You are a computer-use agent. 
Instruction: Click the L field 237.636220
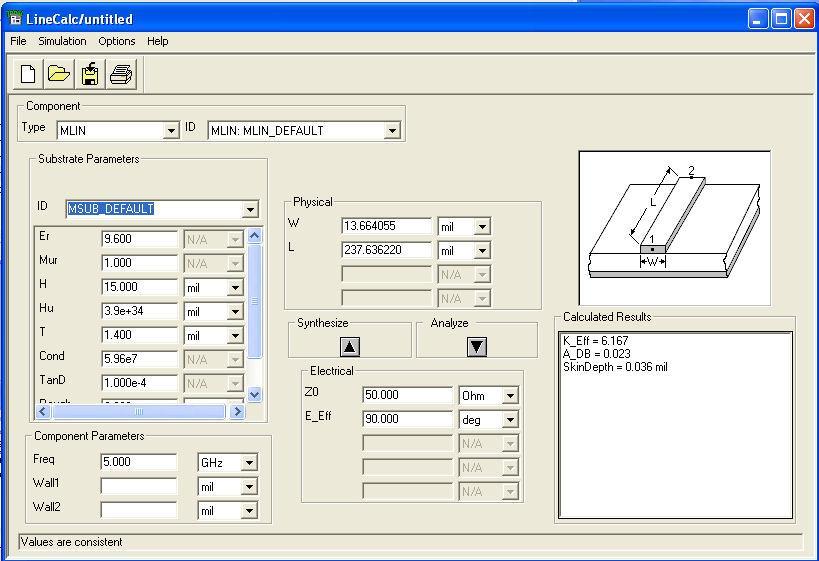pyautogui.click(x=387, y=250)
